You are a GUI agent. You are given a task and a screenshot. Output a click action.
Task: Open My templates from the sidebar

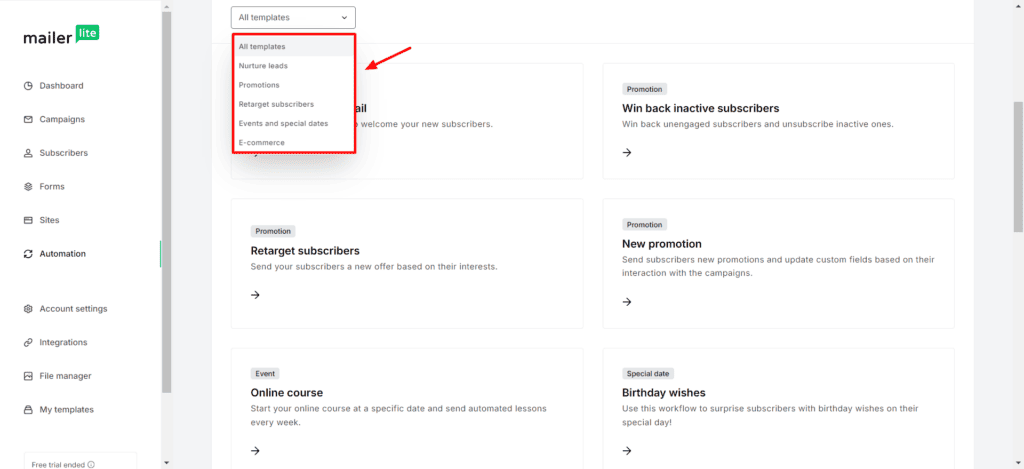[67, 410]
